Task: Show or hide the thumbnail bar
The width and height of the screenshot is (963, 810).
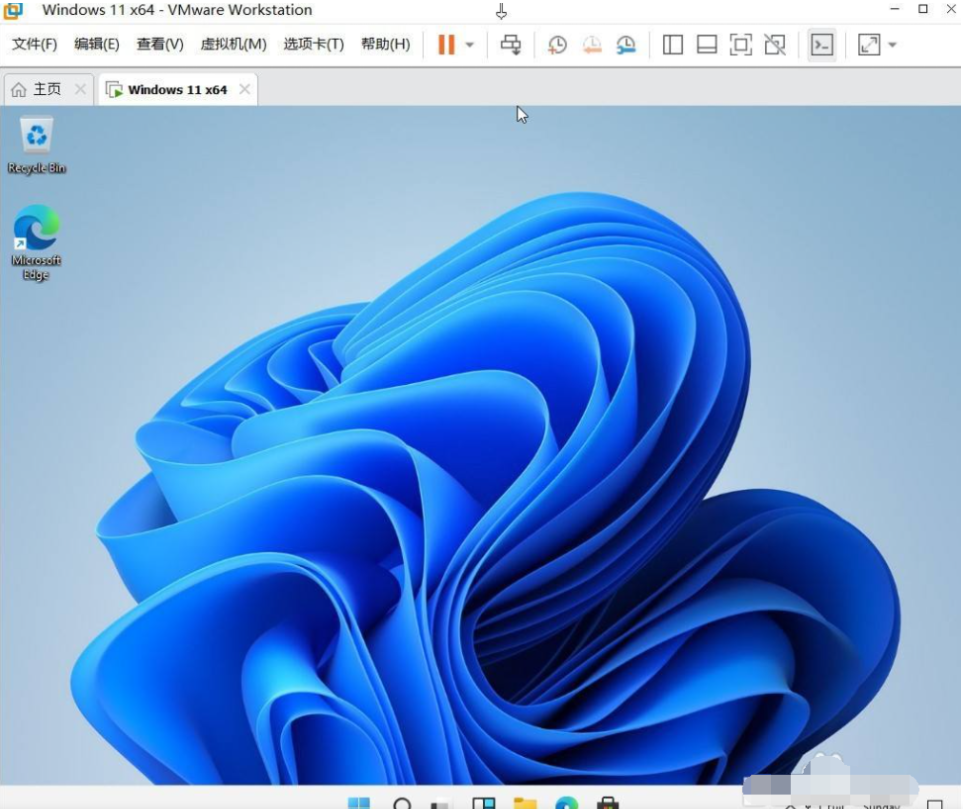Action: click(706, 44)
